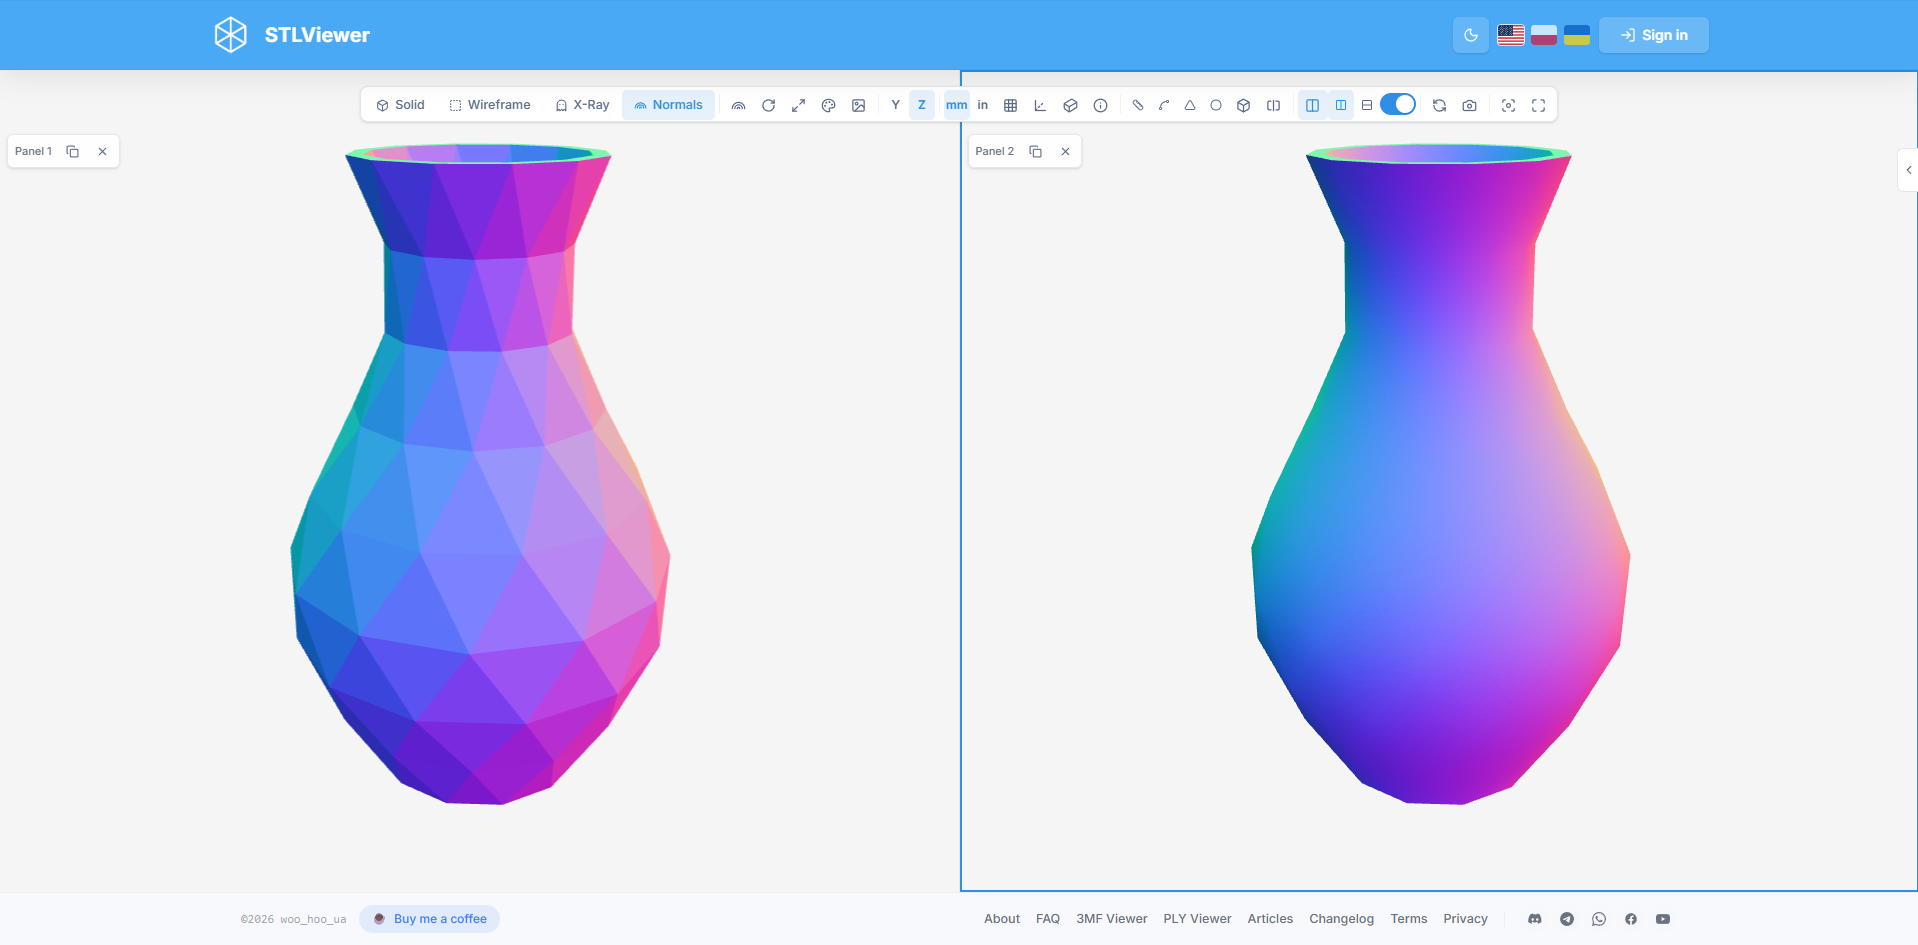Toggle the blue sync switch

[x=1398, y=104]
